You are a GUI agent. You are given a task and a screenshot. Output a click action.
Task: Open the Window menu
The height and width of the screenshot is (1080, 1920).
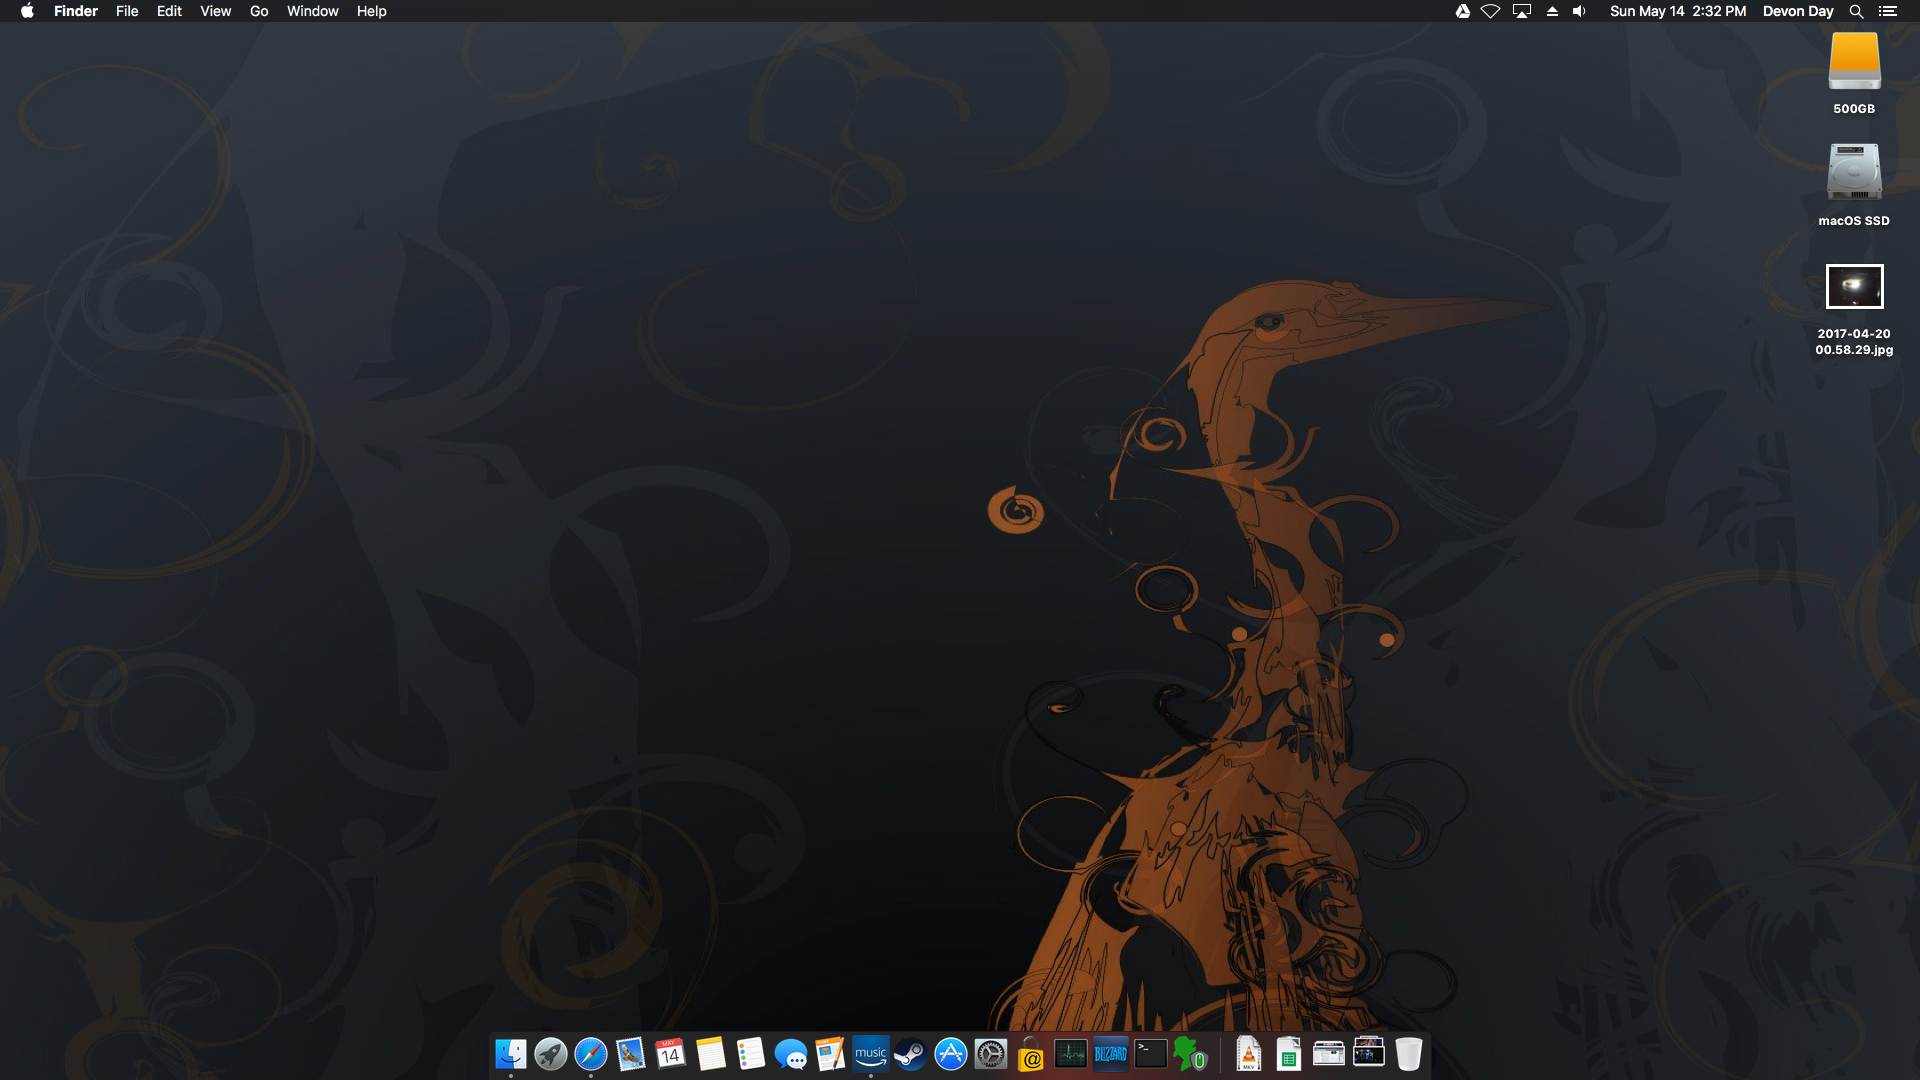click(x=312, y=11)
